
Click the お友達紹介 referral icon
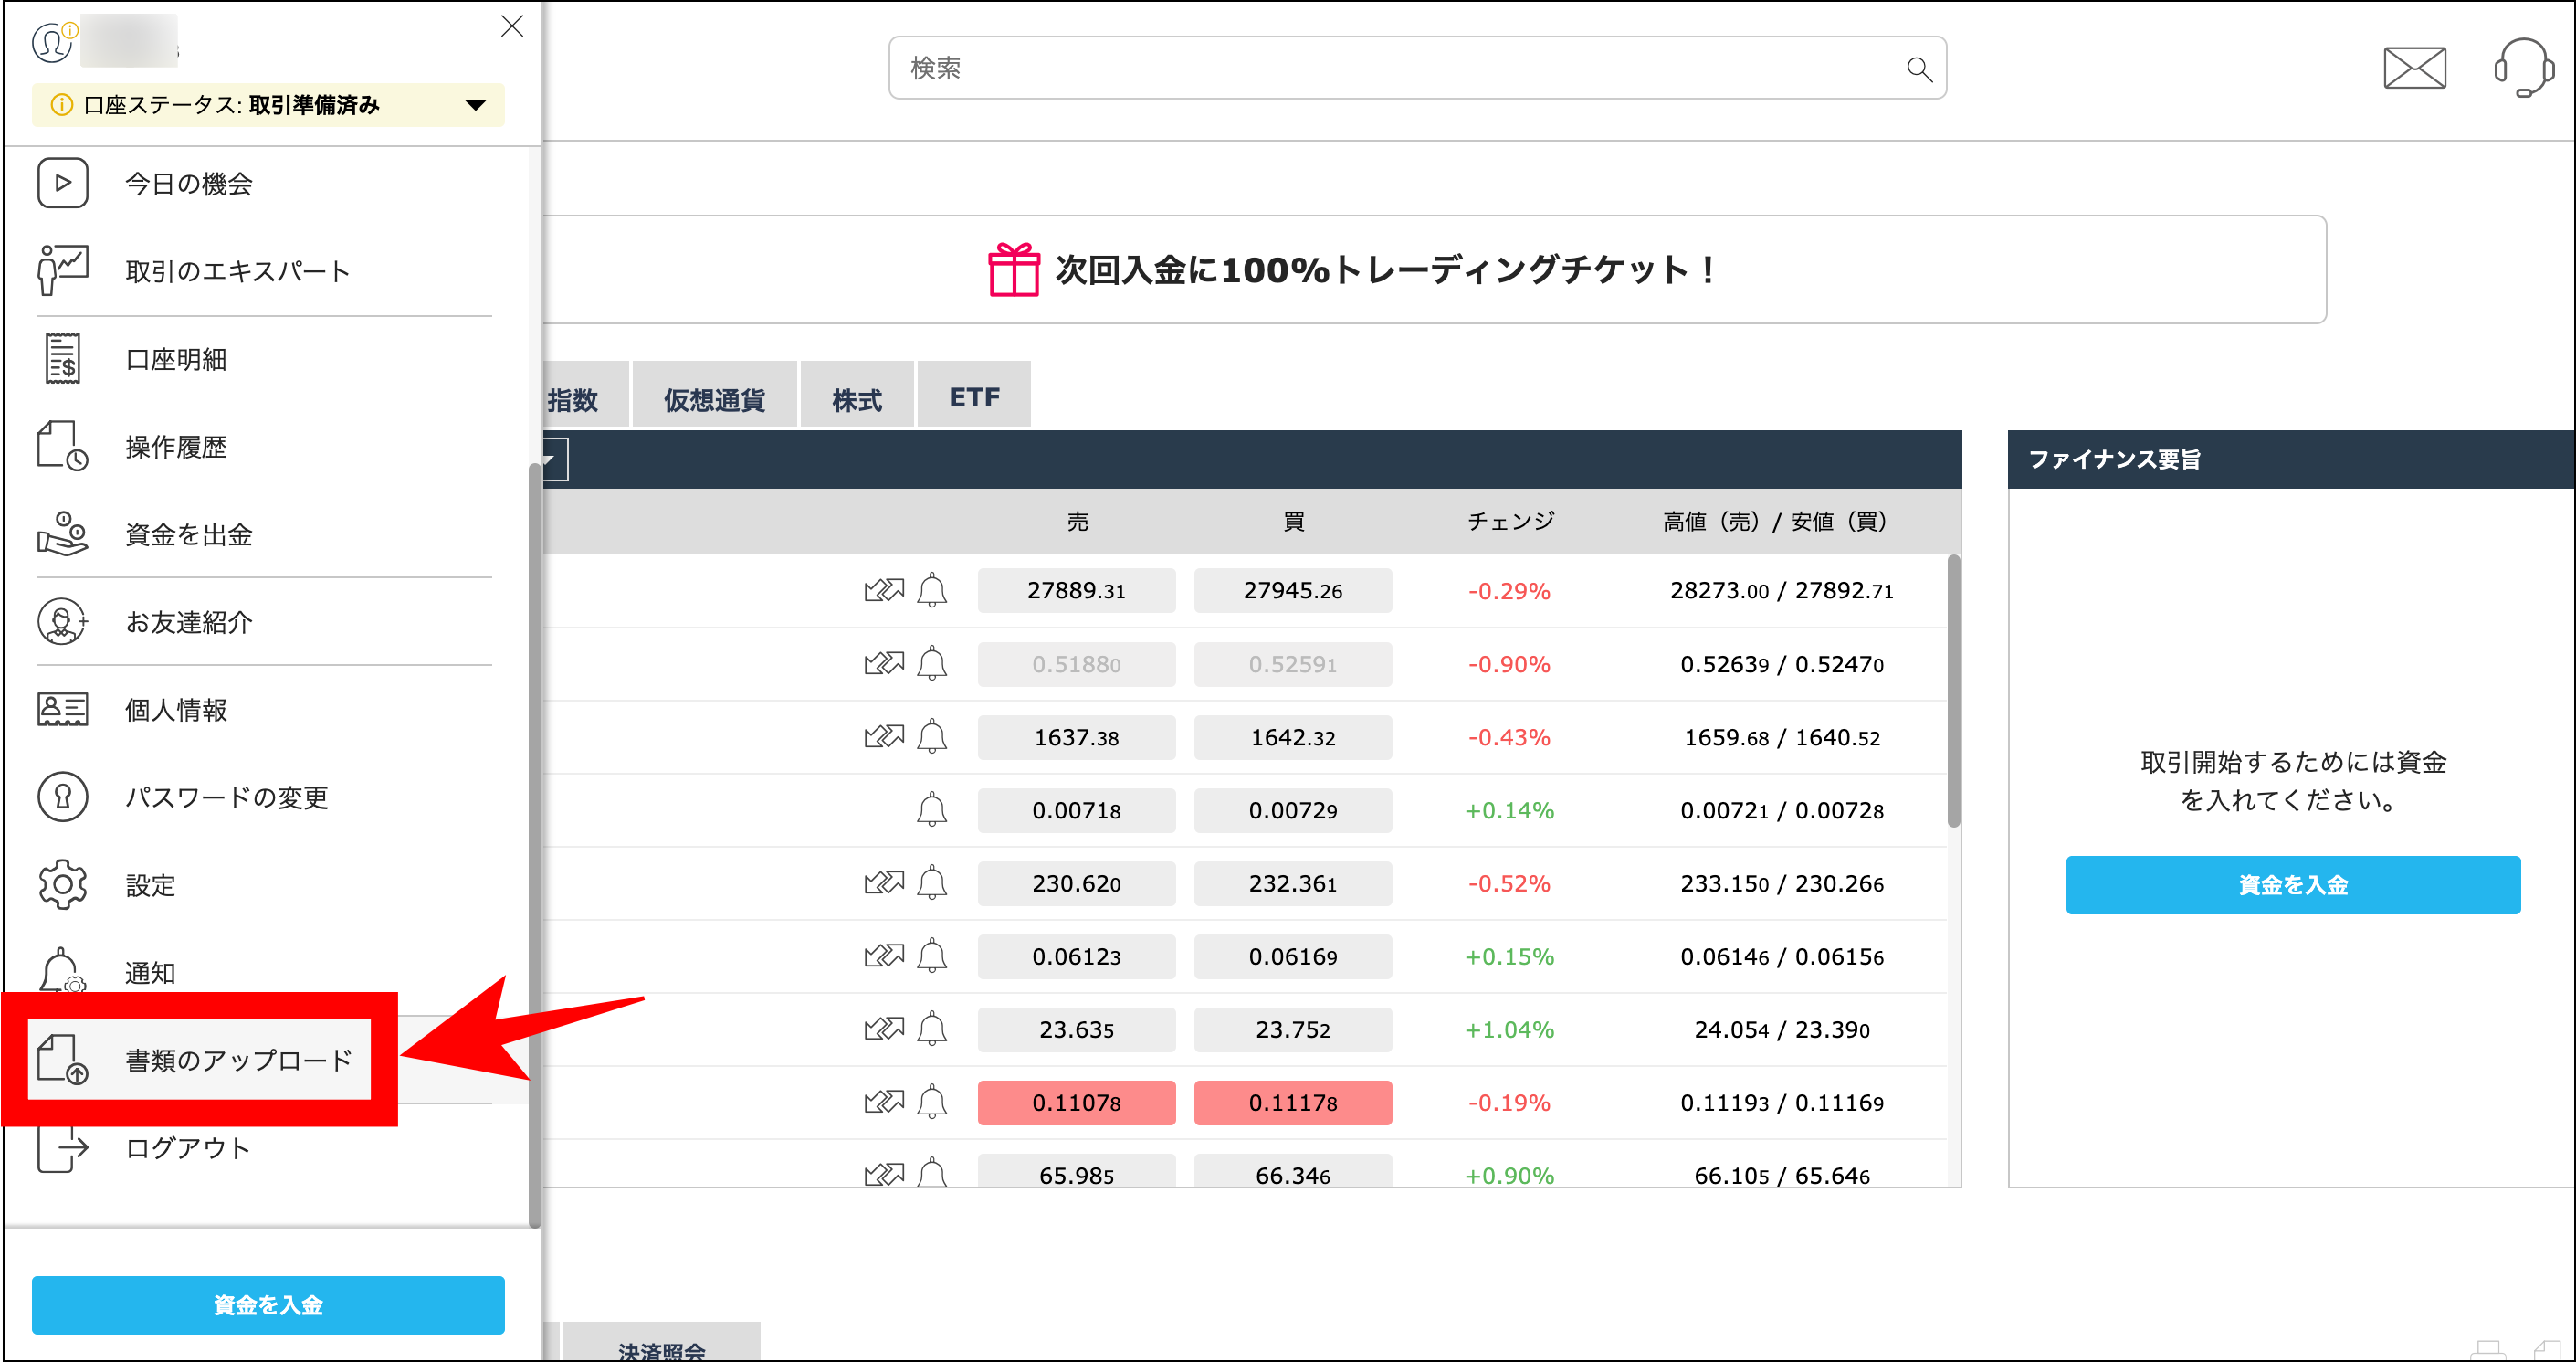[62, 621]
